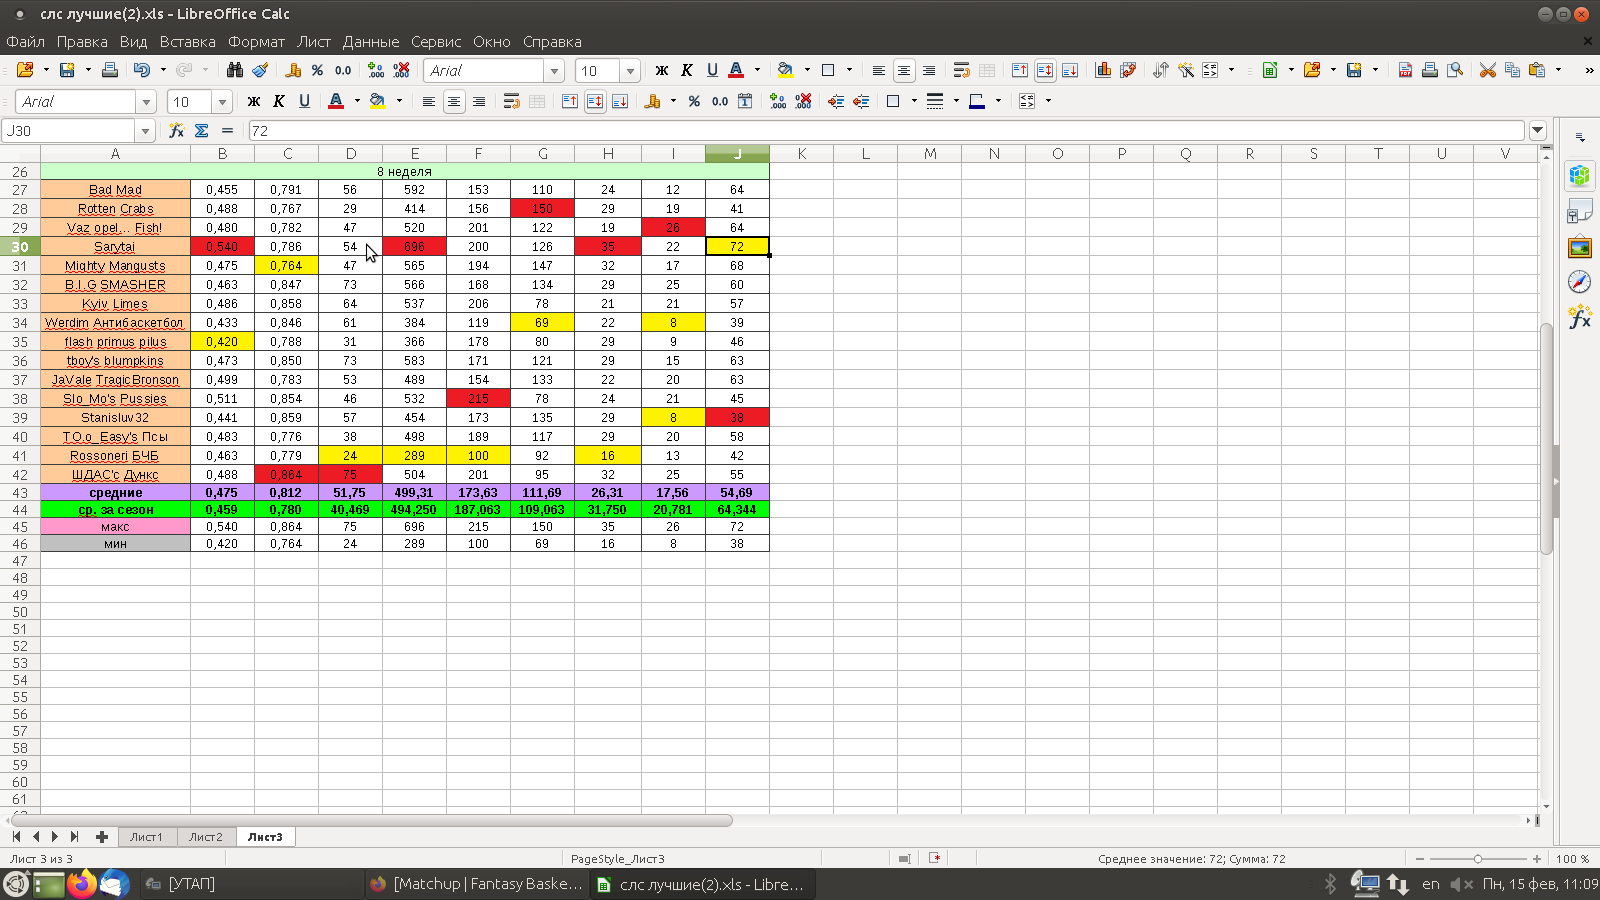
Task: Click the Find & Replace binoculars icon
Action: tap(234, 70)
